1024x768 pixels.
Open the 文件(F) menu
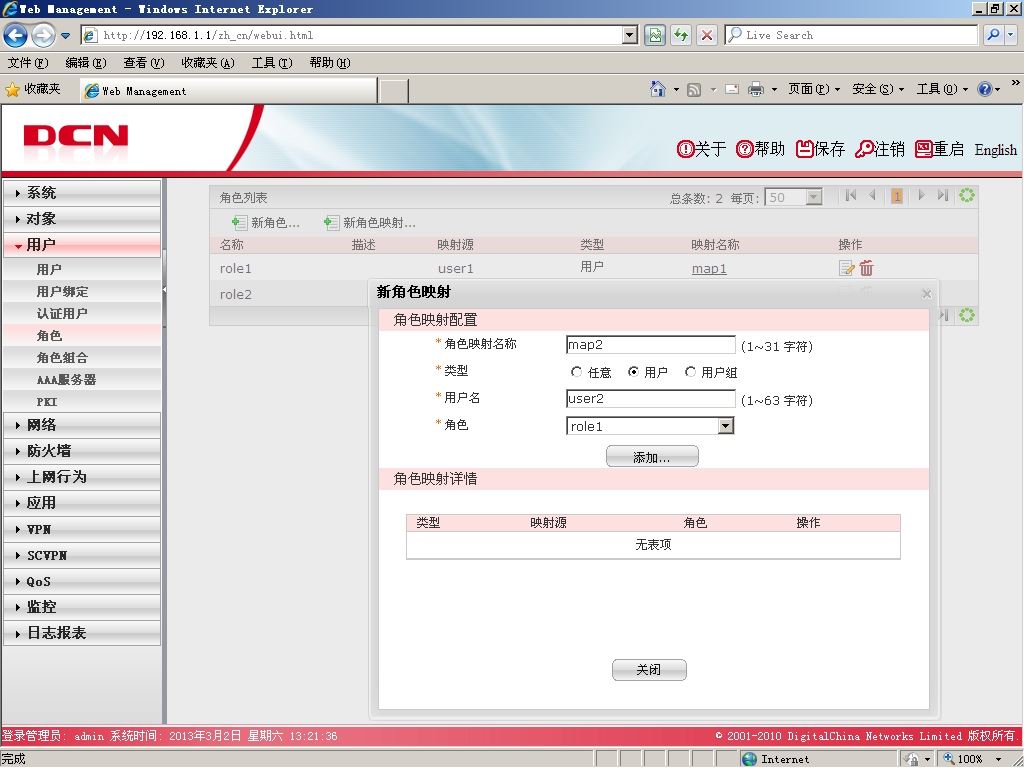[28, 63]
